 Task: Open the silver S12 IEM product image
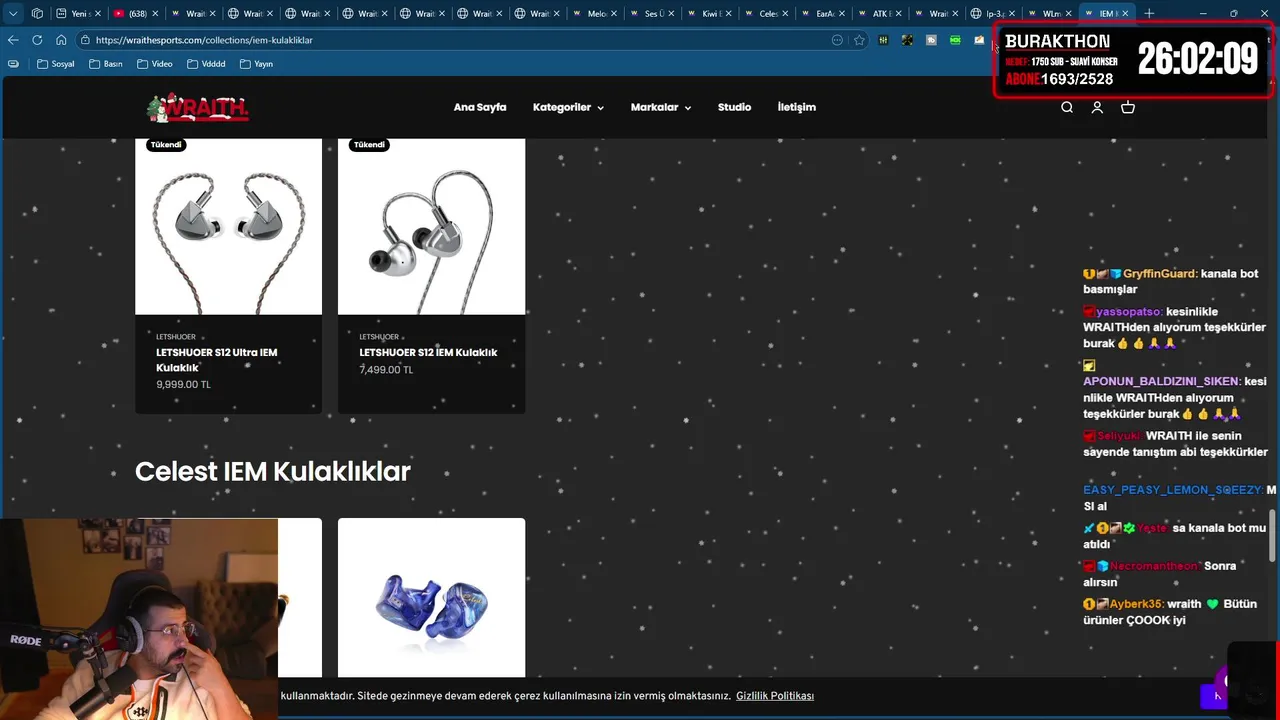431,227
